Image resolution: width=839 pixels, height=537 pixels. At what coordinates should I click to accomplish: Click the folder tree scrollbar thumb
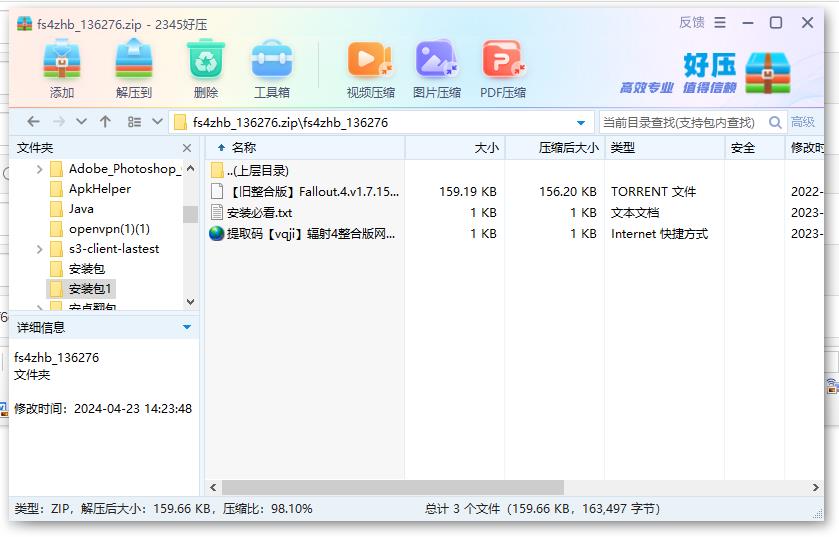190,214
